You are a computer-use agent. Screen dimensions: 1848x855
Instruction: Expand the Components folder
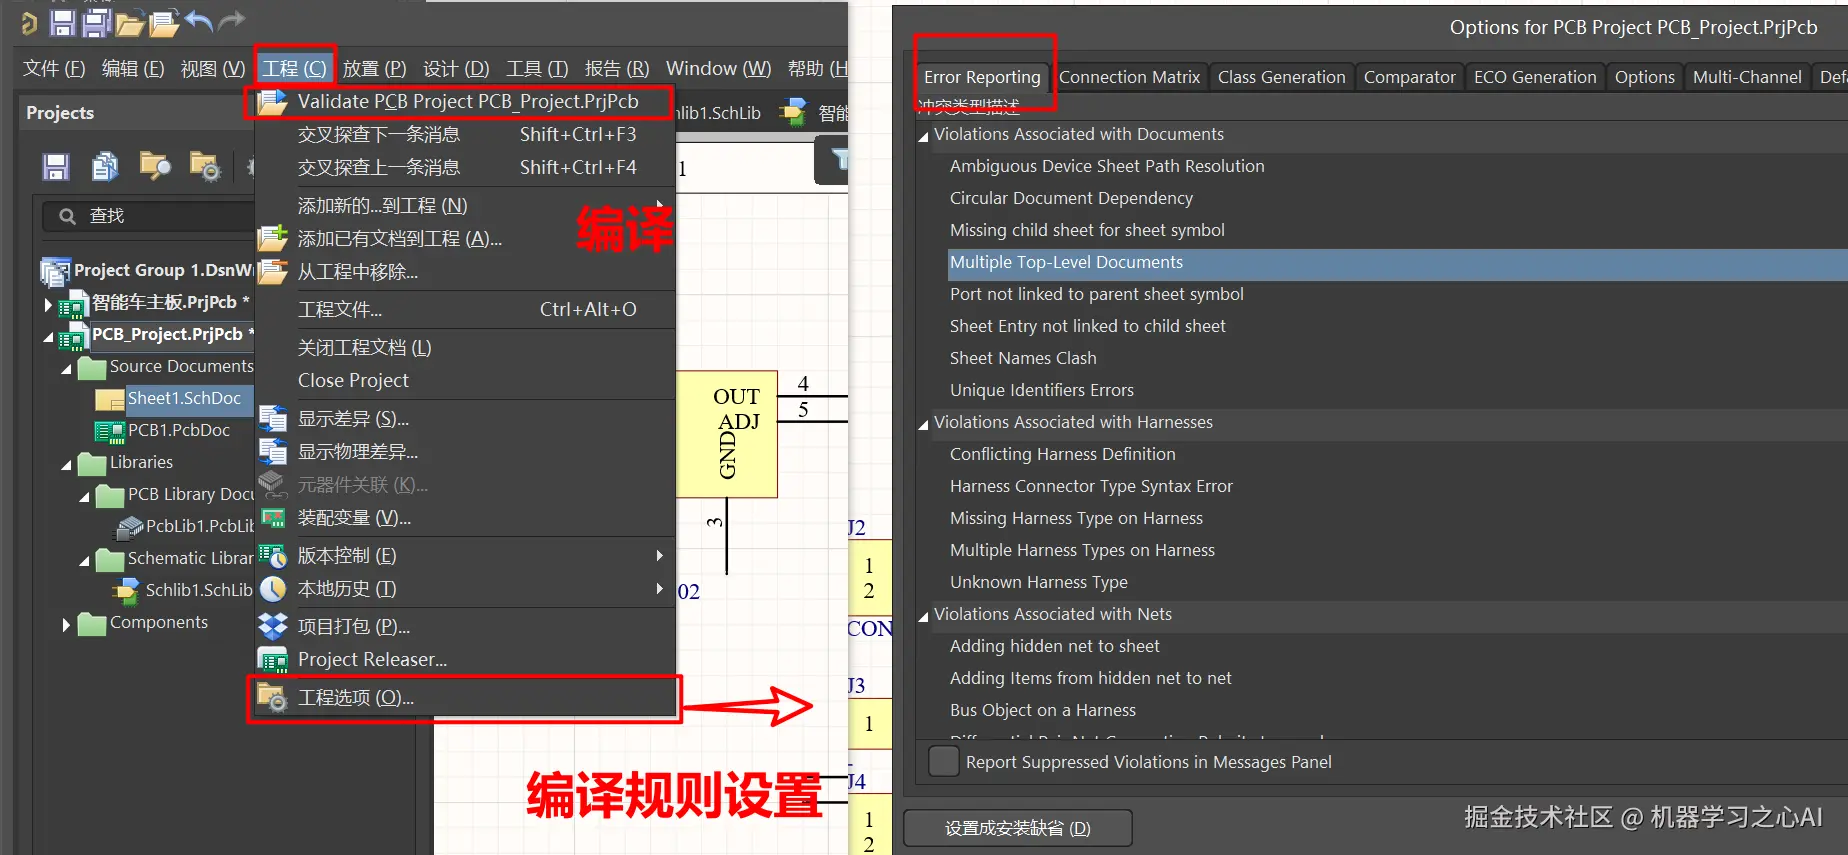(67, 625)
